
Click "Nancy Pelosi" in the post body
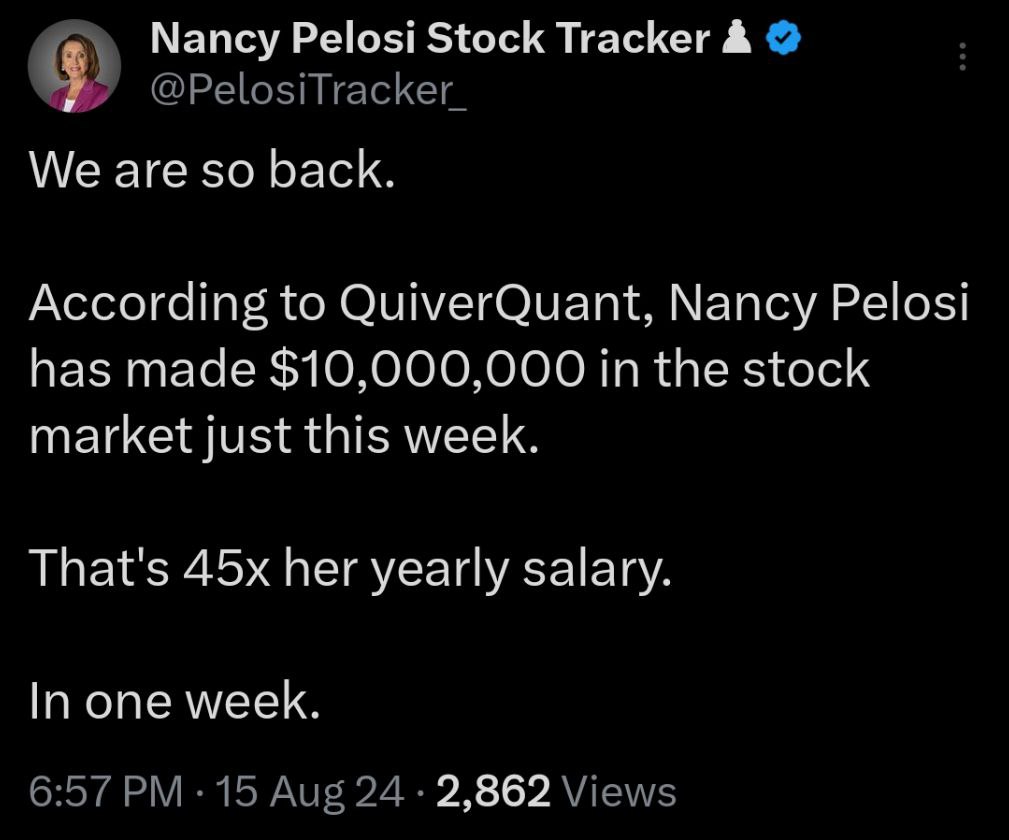coord(819,303)
